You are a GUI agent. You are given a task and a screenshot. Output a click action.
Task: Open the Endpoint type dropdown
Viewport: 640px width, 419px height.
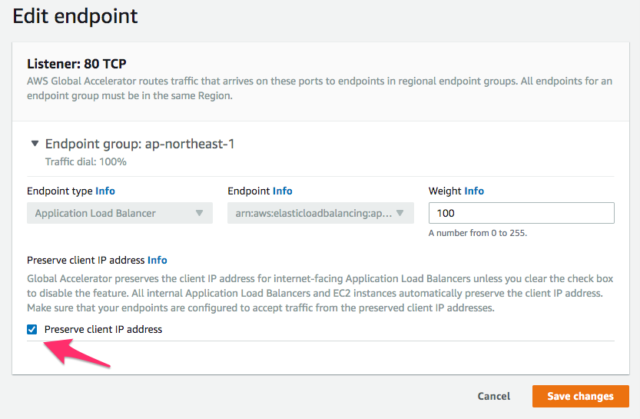(119, 213)
